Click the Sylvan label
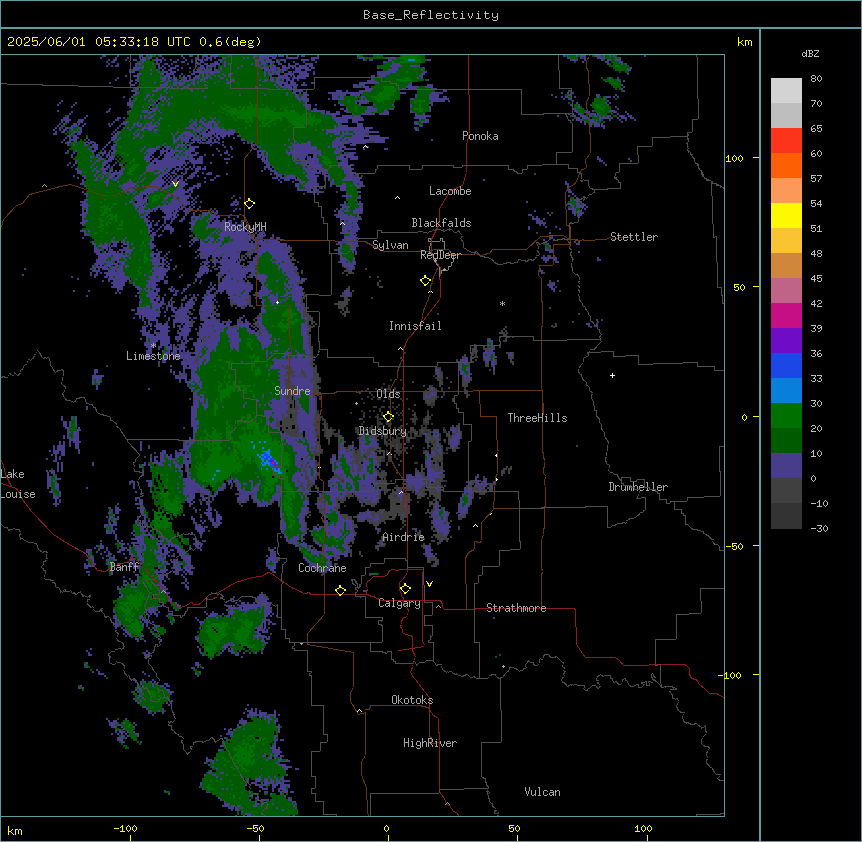The height and width of the screenshot is (842, 862). tap(390, 245)
